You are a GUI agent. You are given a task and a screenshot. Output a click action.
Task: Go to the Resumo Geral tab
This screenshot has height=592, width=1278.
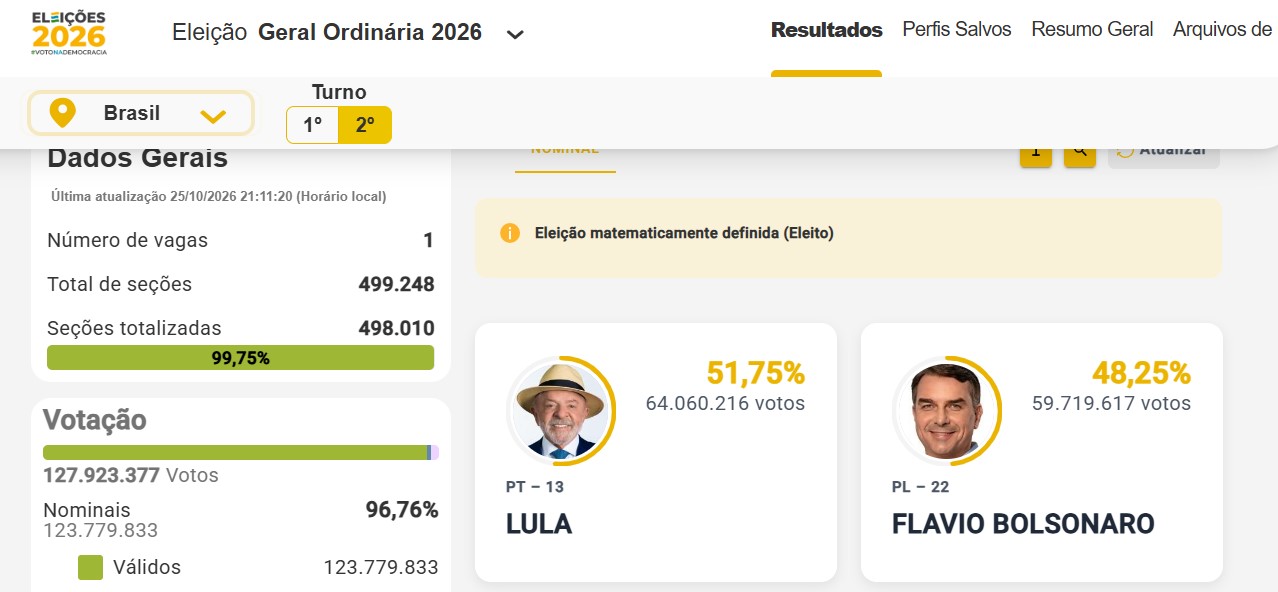click(1092, 30)
